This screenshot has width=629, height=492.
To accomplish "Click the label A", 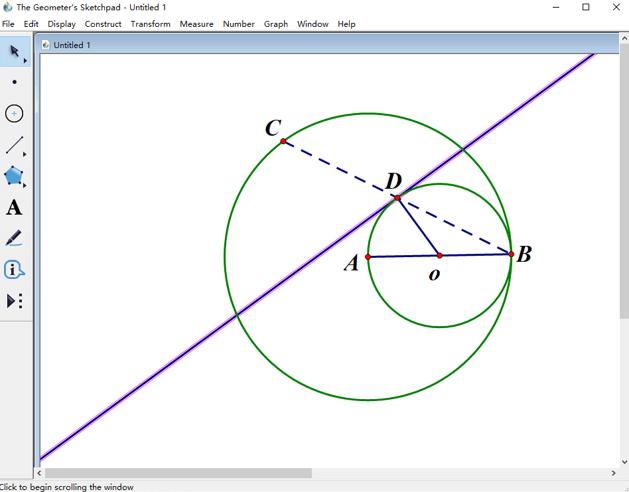I will coord(351,263).
